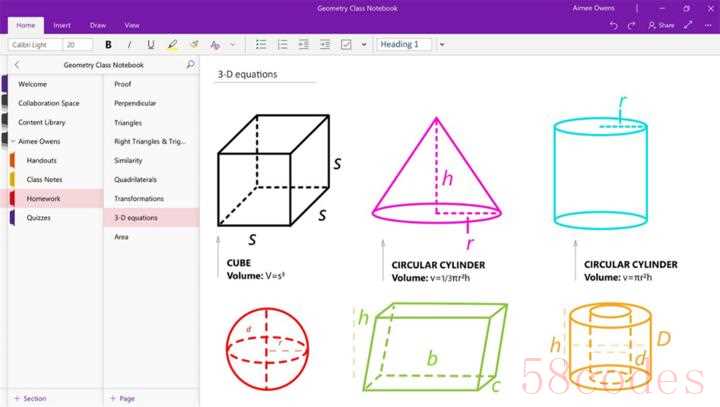
Task: Apply italic formatting
Action: coord(129,45)
